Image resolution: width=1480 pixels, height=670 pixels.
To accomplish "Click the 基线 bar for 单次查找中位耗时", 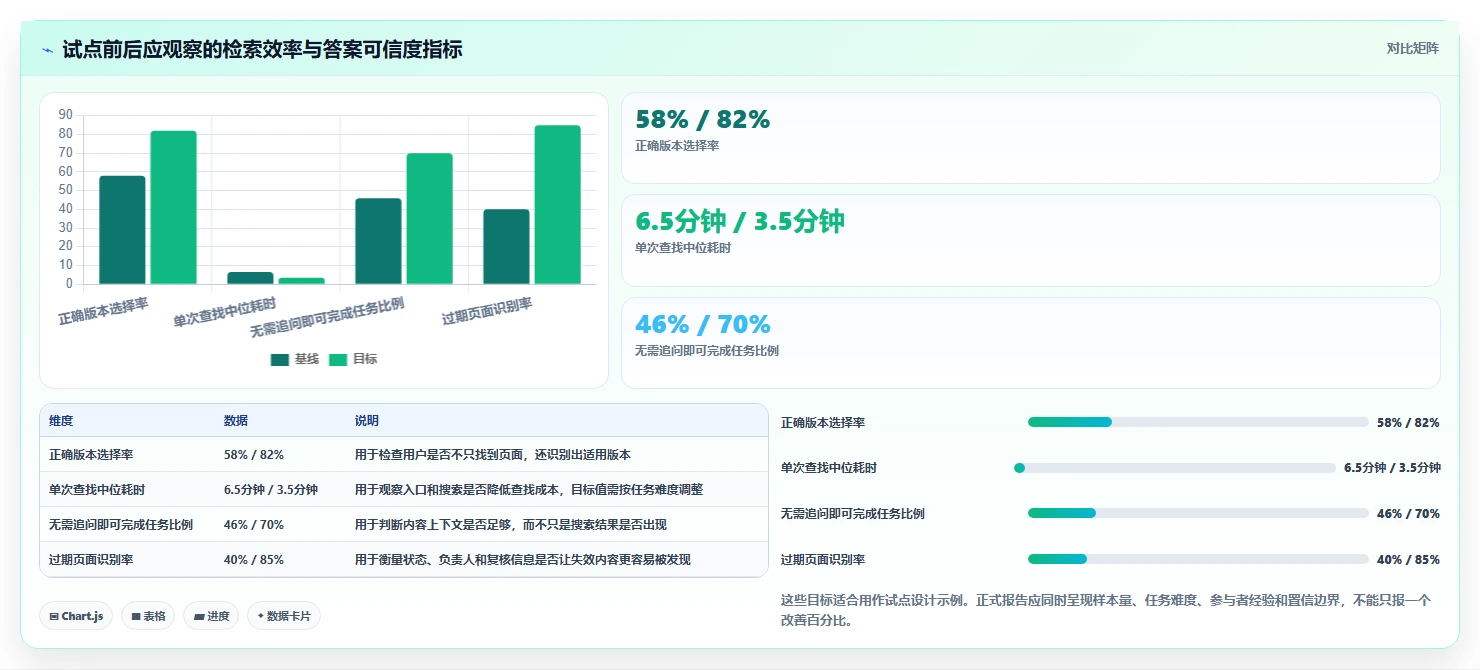I will pos(250,278).
